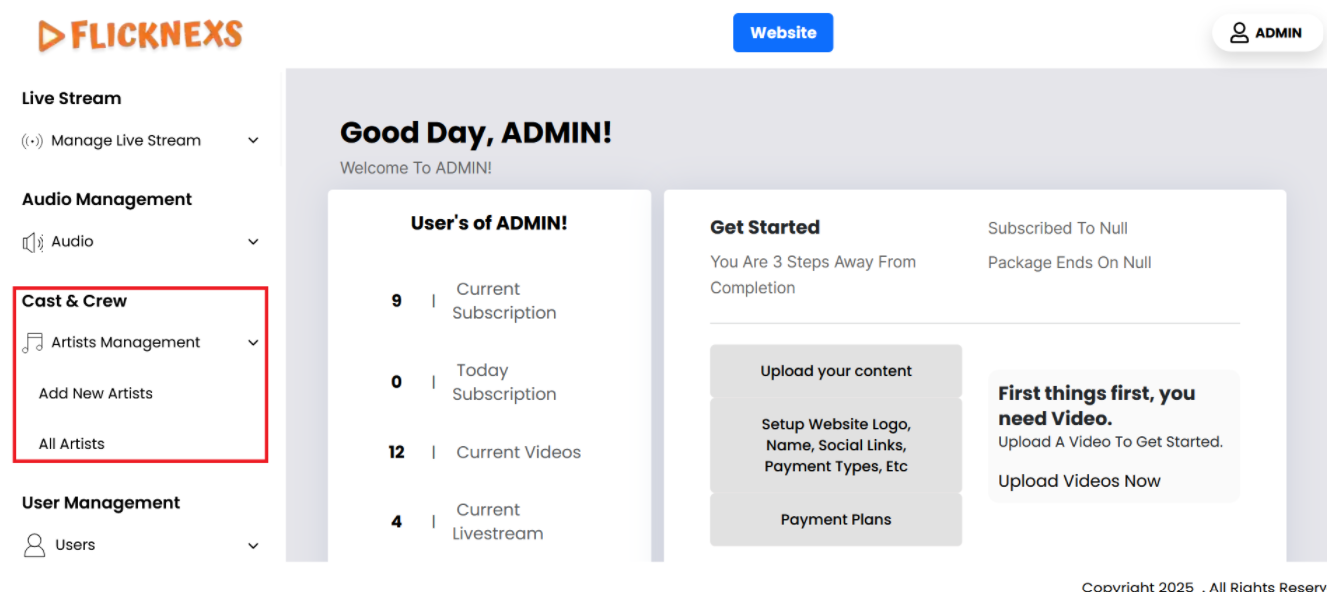
Task: Select Manage Live Stream menu item
Action: point(126,141)
